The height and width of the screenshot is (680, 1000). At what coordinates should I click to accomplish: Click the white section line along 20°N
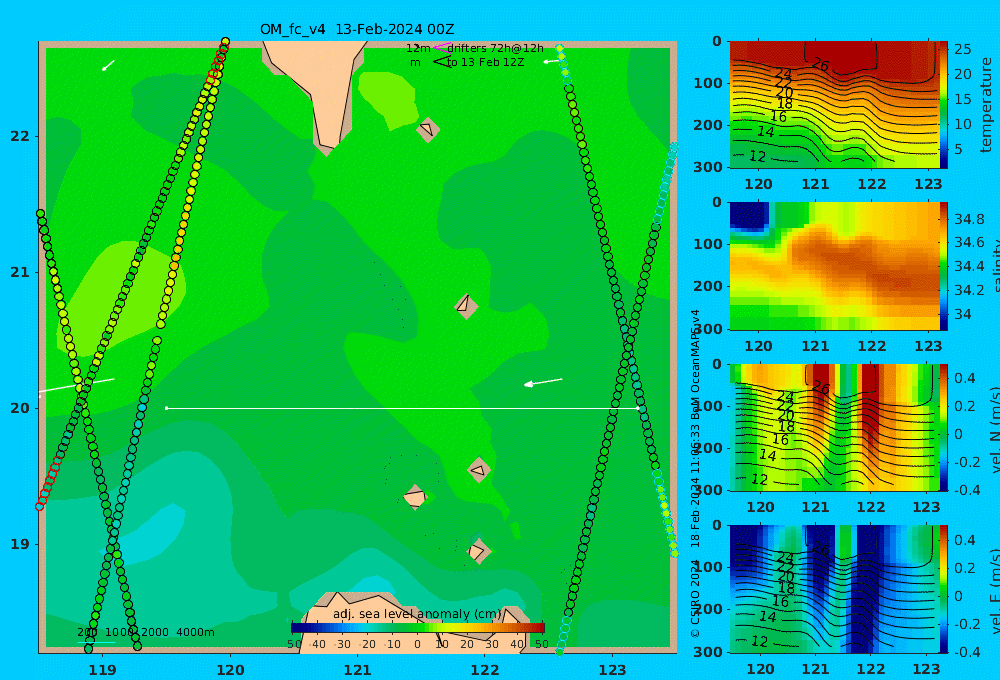tap(402, 408)
